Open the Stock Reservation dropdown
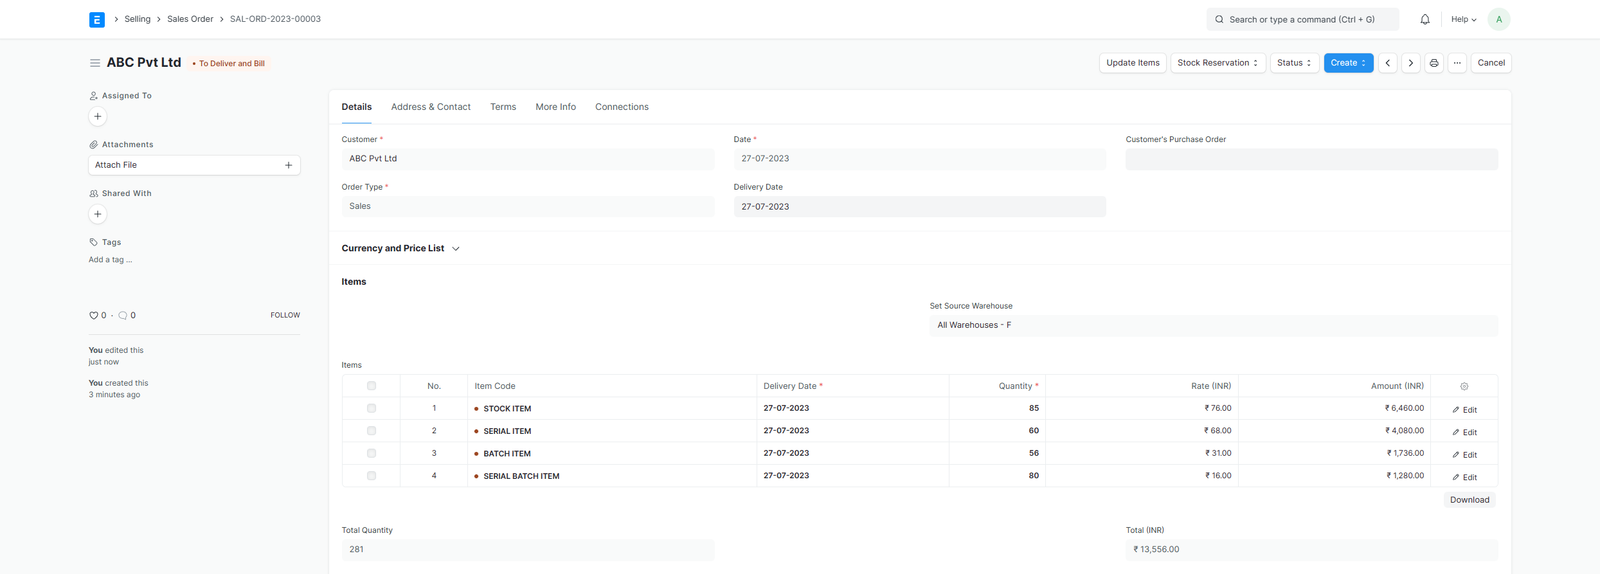Screen dimensions: 1600x574 coord(1218,63)
